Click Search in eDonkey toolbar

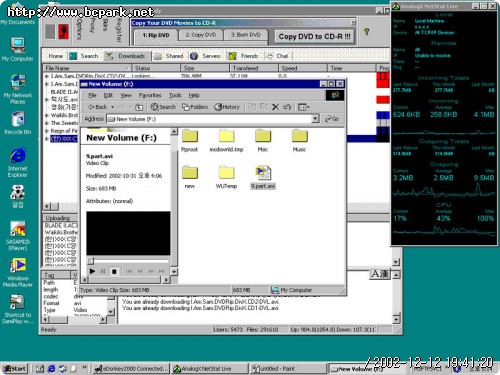tap(84, 56)
